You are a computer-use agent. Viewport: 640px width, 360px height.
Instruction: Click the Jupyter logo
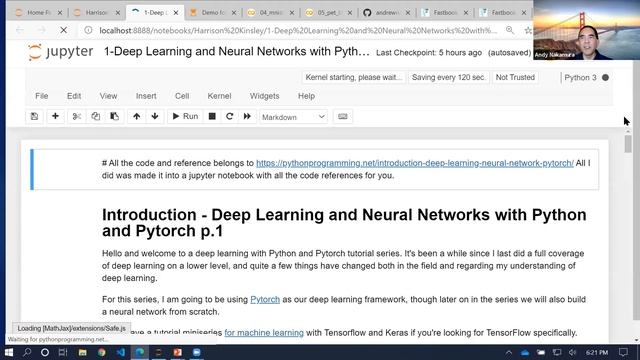click(60, 52)
